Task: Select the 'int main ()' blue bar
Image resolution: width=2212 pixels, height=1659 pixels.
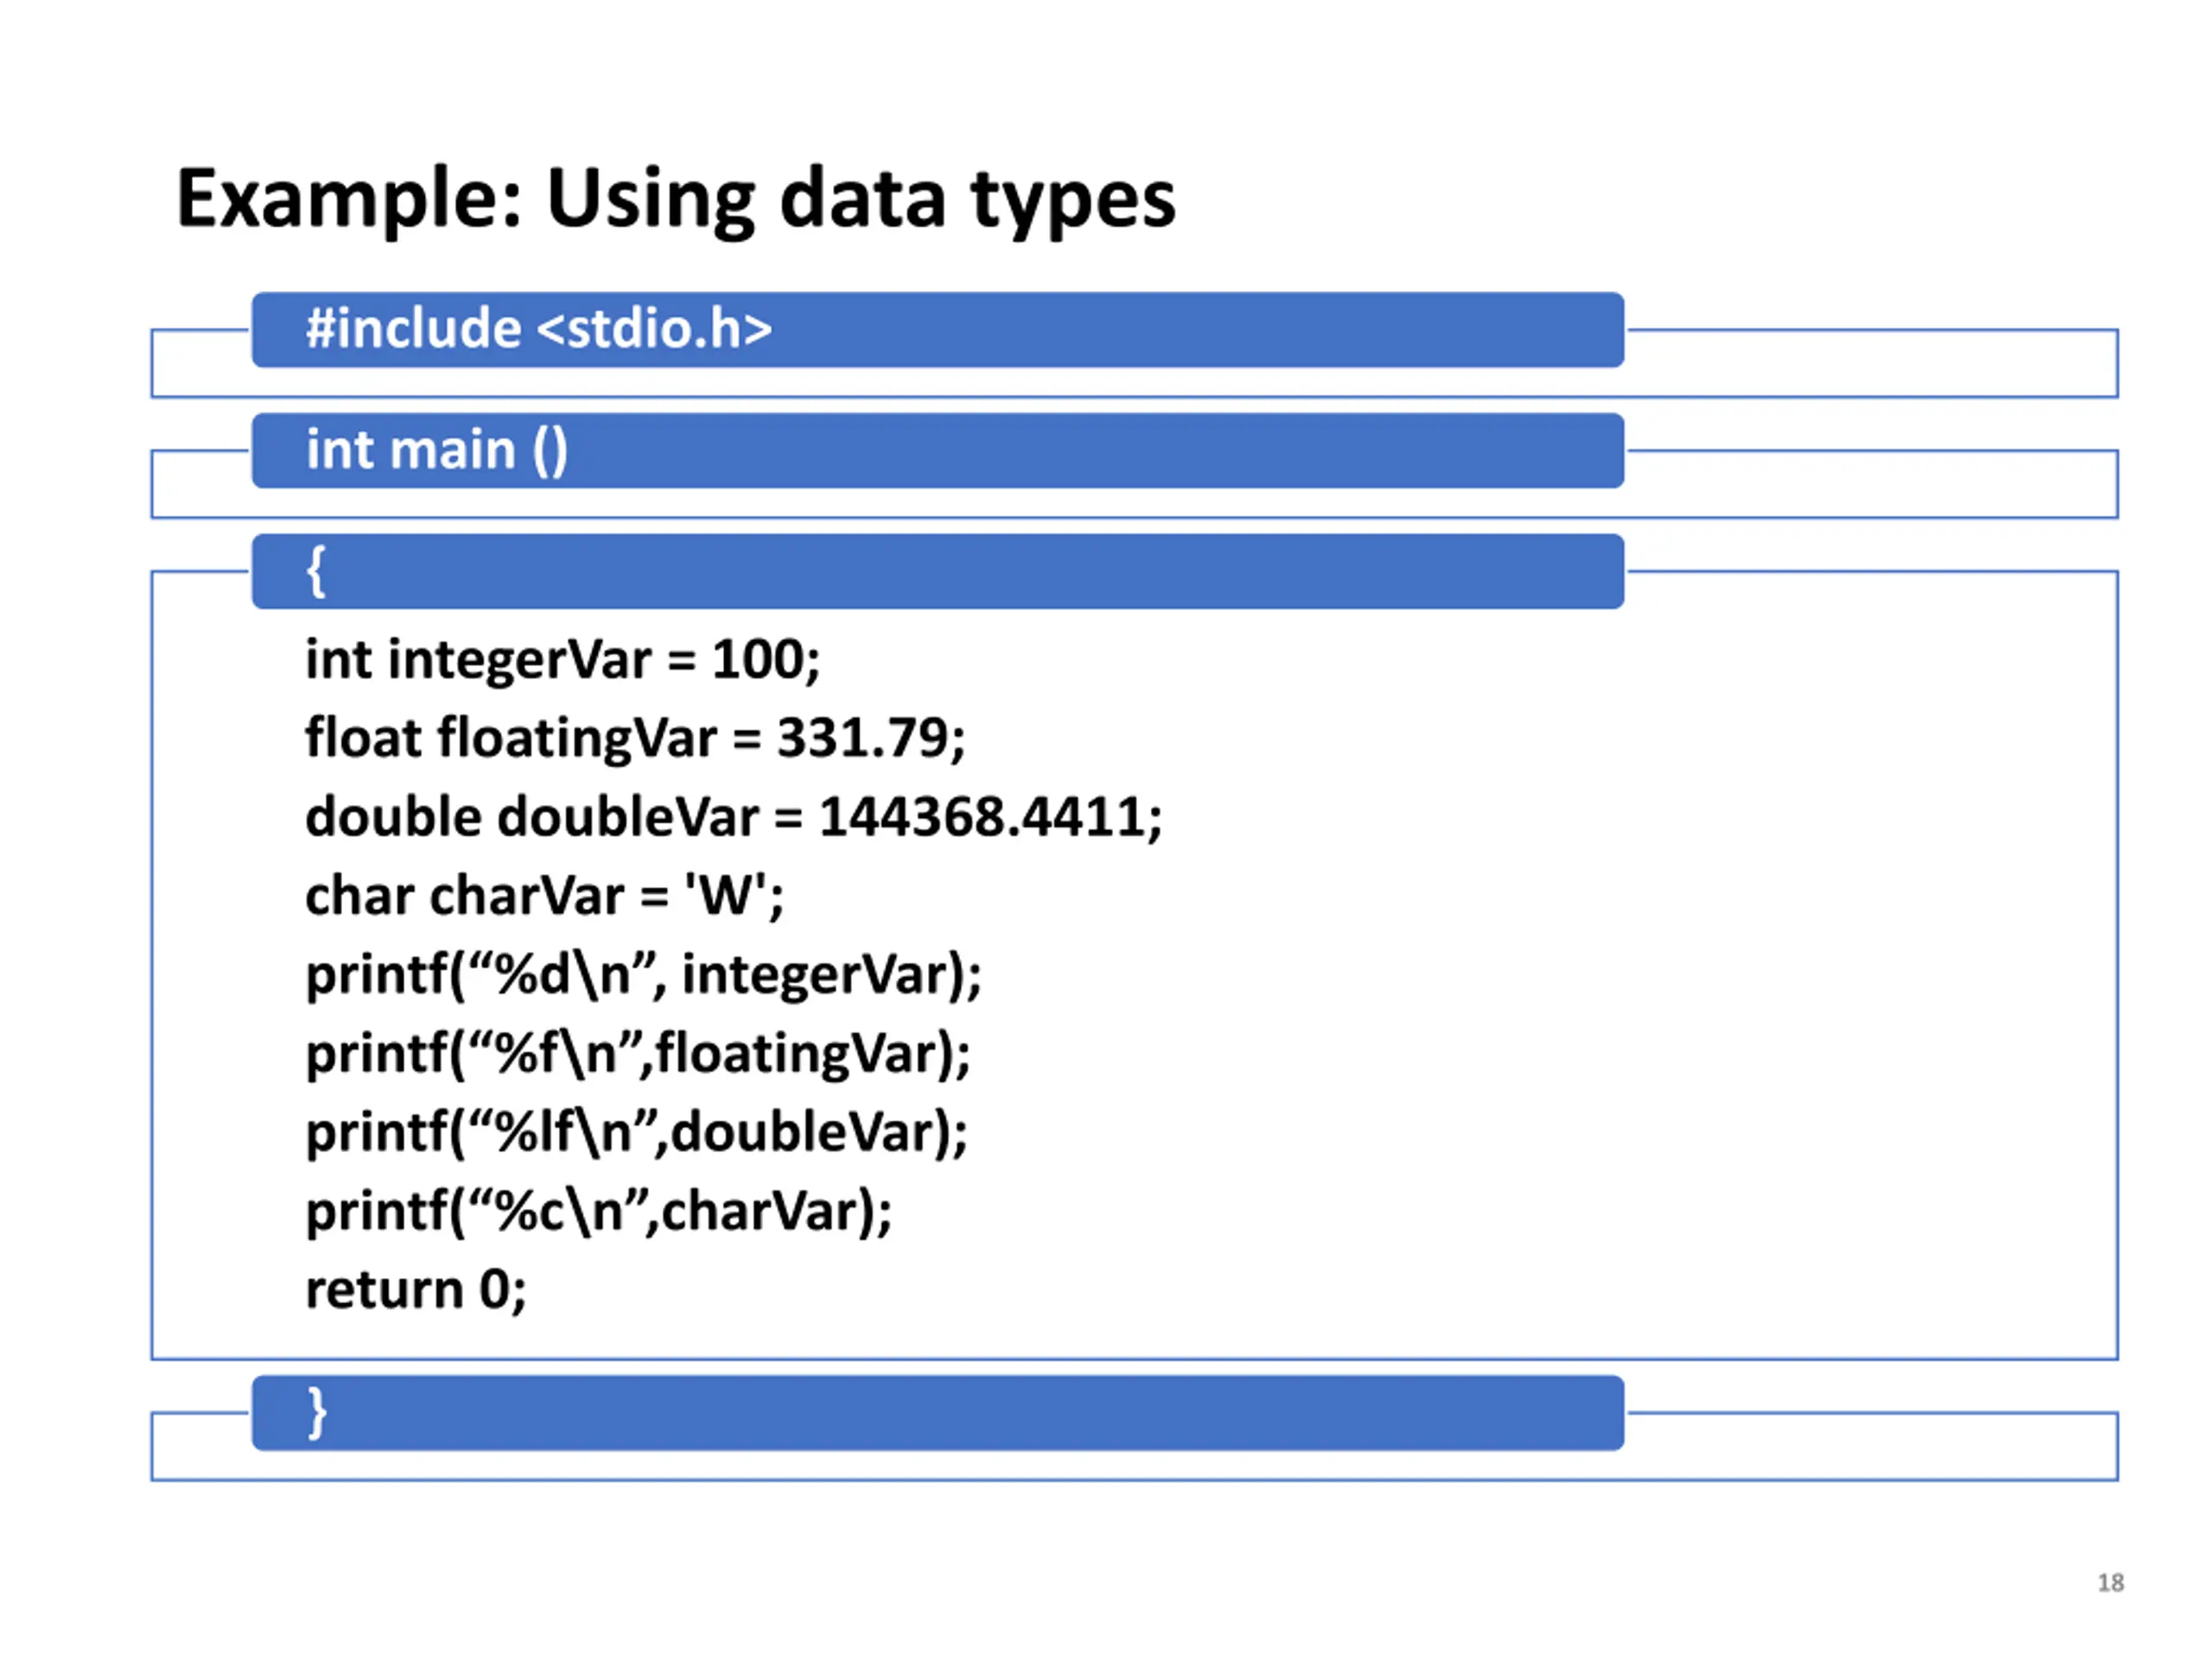Action: 937,451
